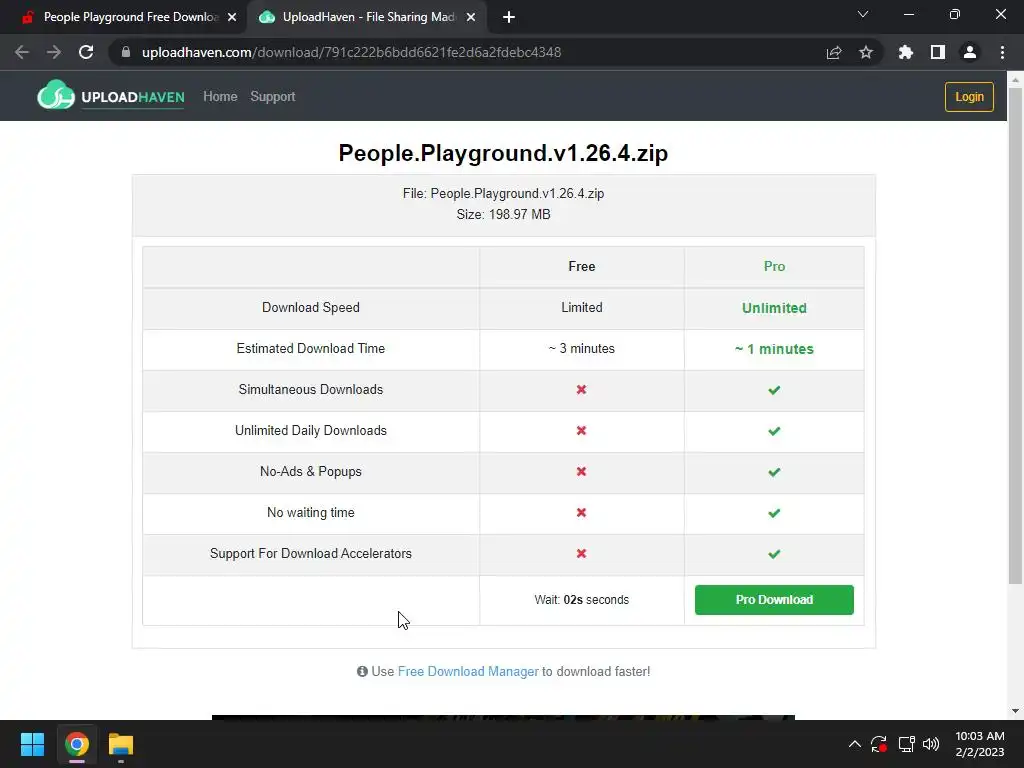Image resolution: width=1024 pixels, height=768 pixels.
Task: Follow the Free Download Manager link
Action: click(x=468, y=671)
